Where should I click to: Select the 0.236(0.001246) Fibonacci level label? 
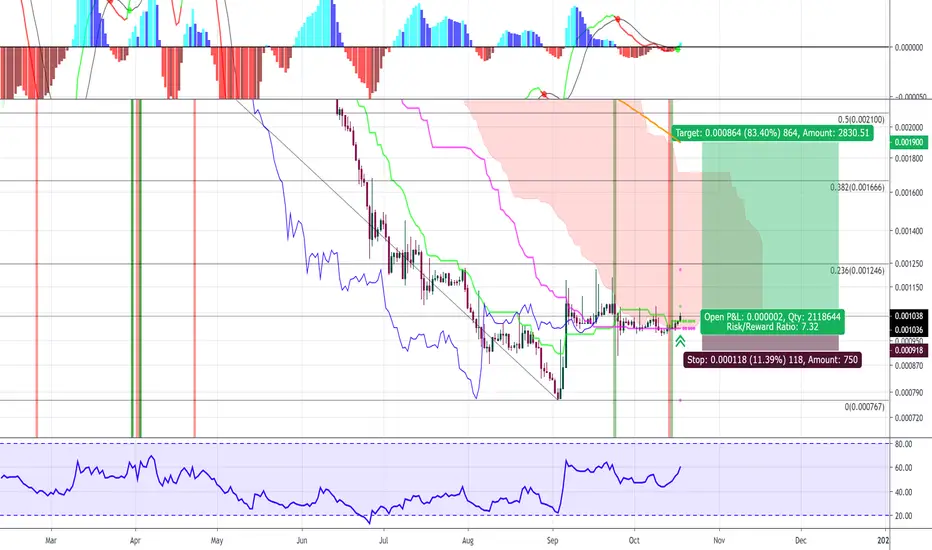tap(857, 271)
